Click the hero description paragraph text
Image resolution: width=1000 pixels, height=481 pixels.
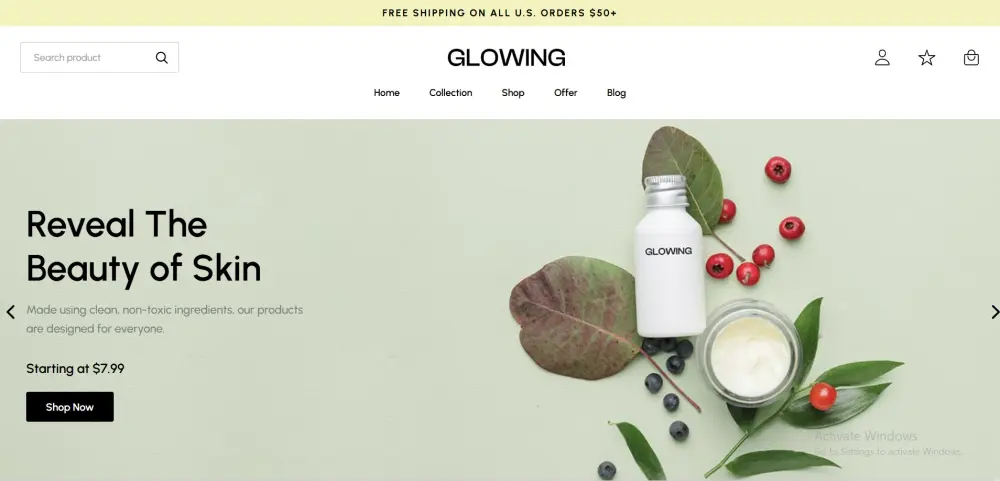coord(165,319)
